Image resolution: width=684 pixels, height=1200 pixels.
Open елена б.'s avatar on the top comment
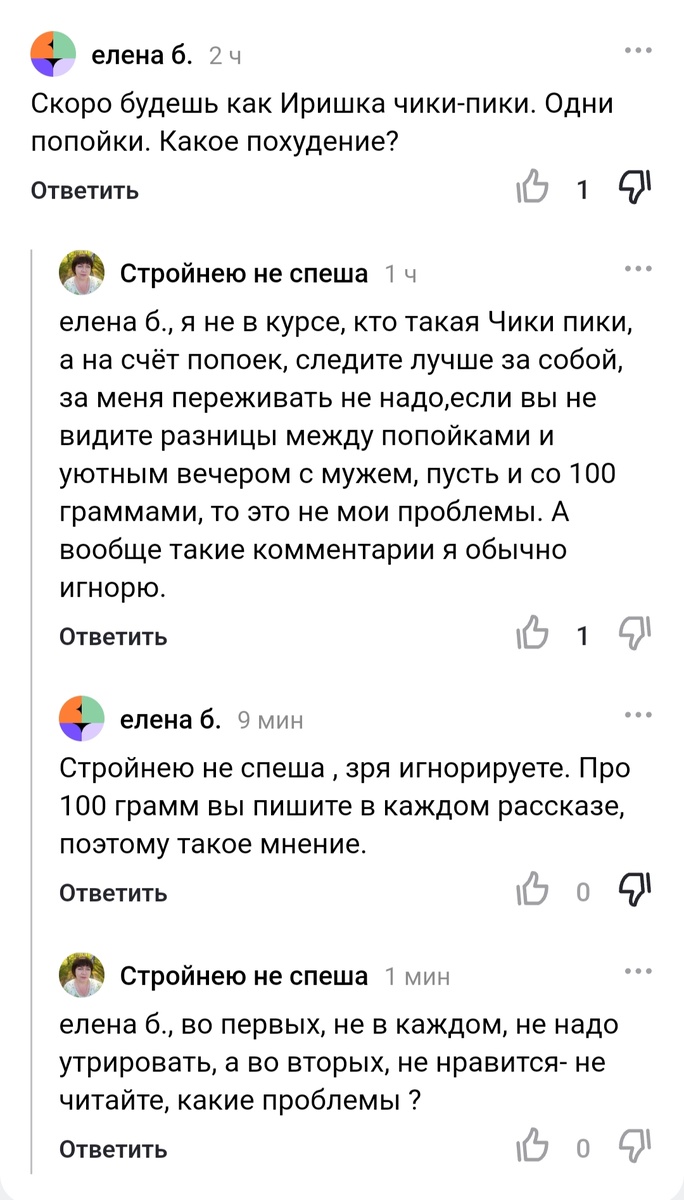[54, 55]
